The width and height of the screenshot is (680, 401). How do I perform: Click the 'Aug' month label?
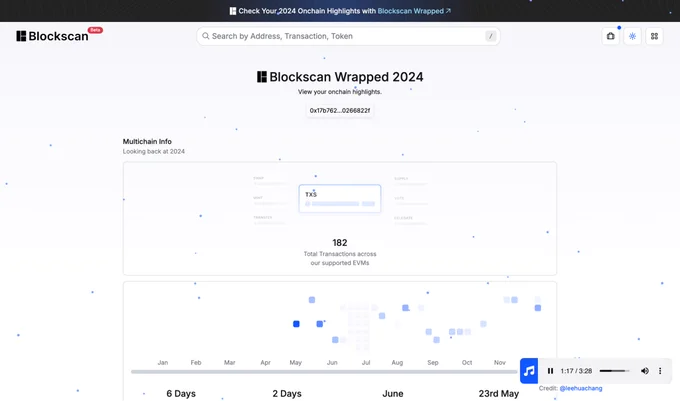click(x=397, y=362)
